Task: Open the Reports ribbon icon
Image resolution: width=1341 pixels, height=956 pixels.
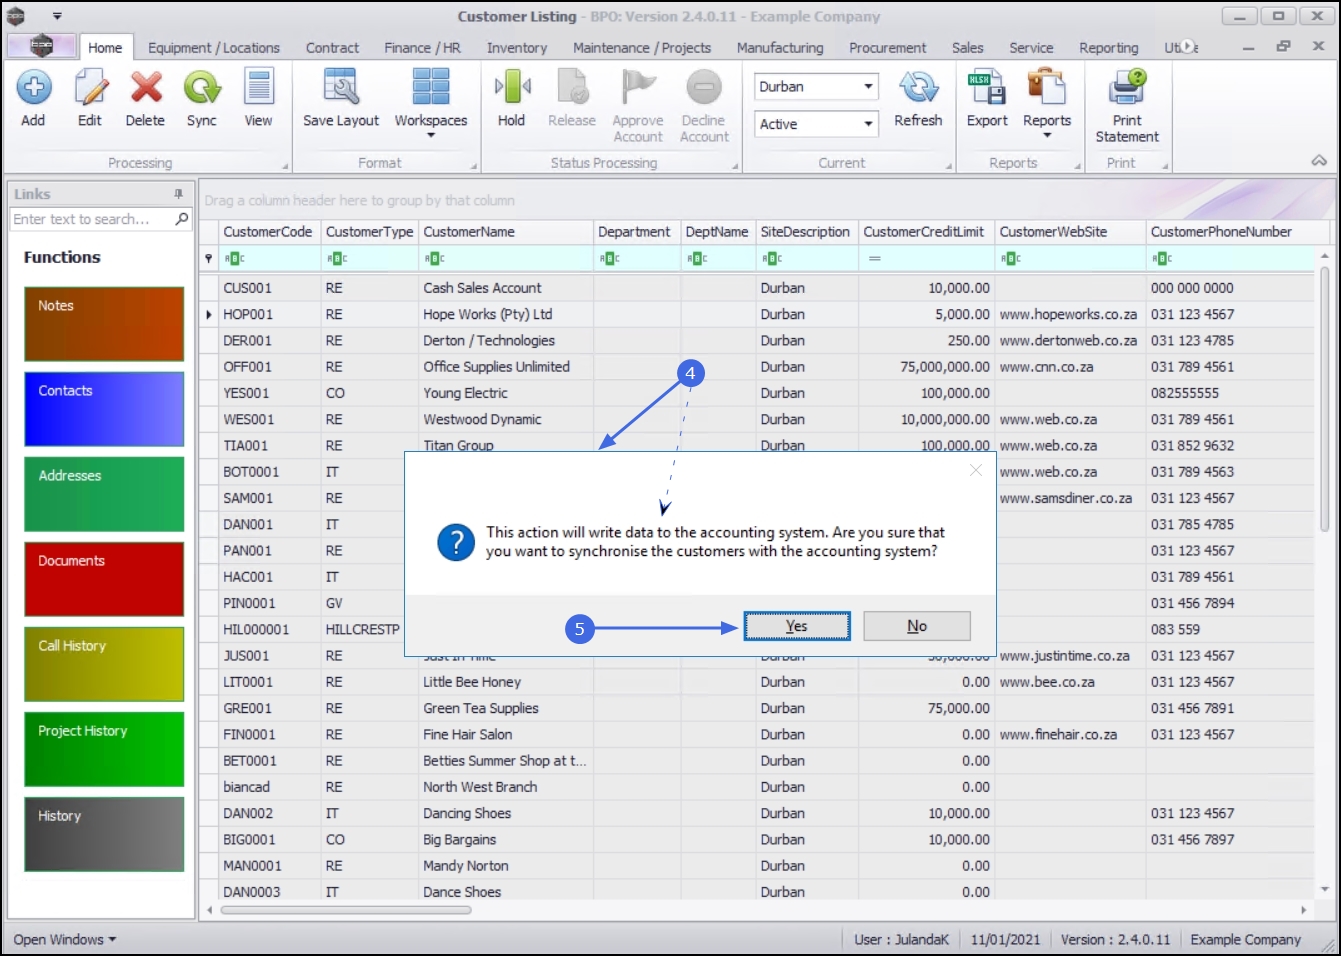Action: (1047, 88)
